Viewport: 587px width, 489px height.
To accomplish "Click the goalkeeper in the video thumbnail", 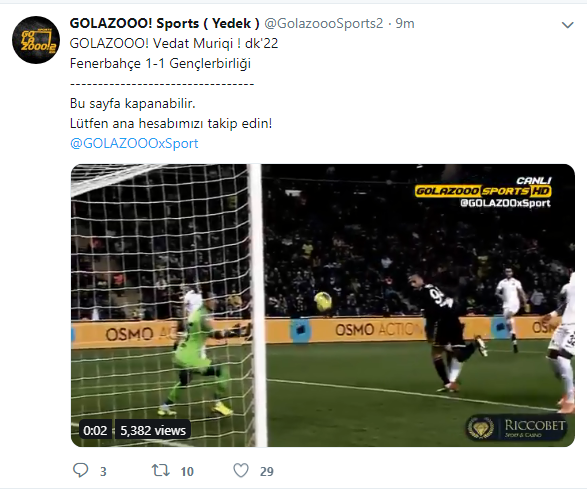I will point(195,356).
